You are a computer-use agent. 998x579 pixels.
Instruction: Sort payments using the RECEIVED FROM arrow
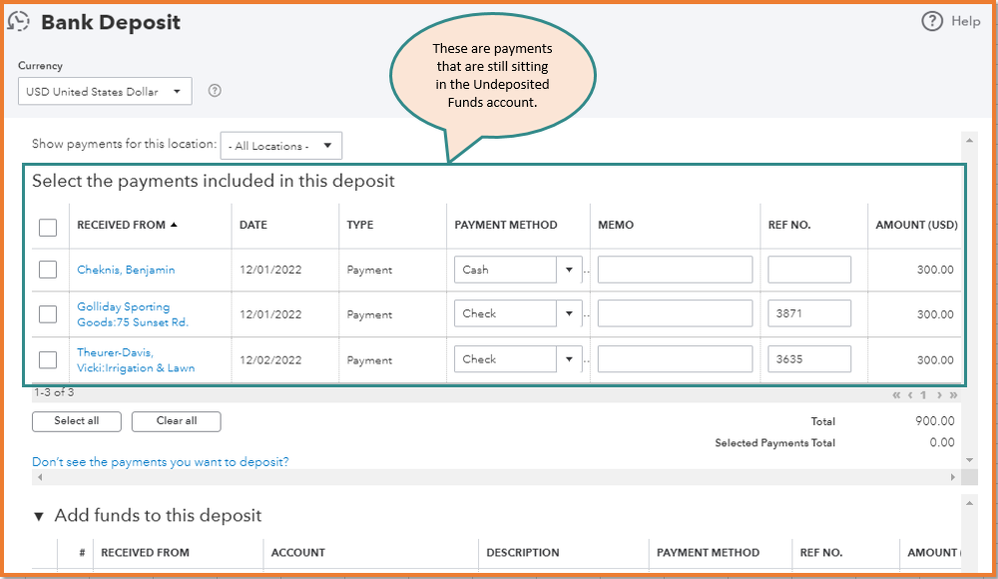[176, 224]
